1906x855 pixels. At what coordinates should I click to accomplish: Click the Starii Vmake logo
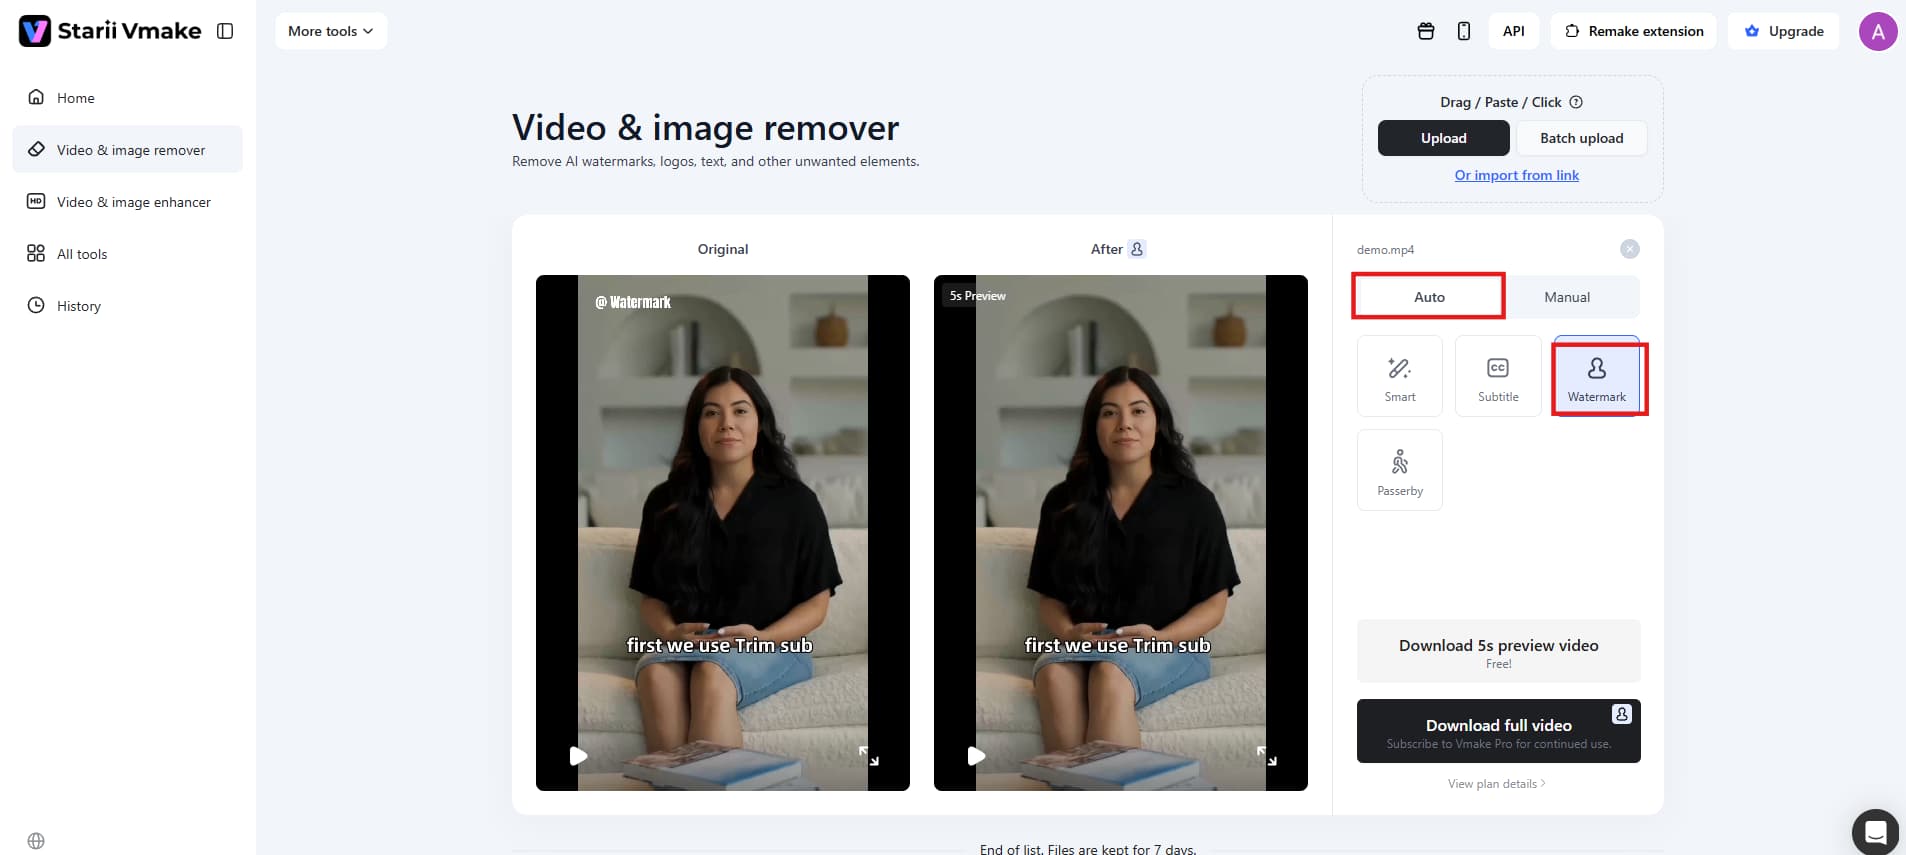tap(110, 31)
